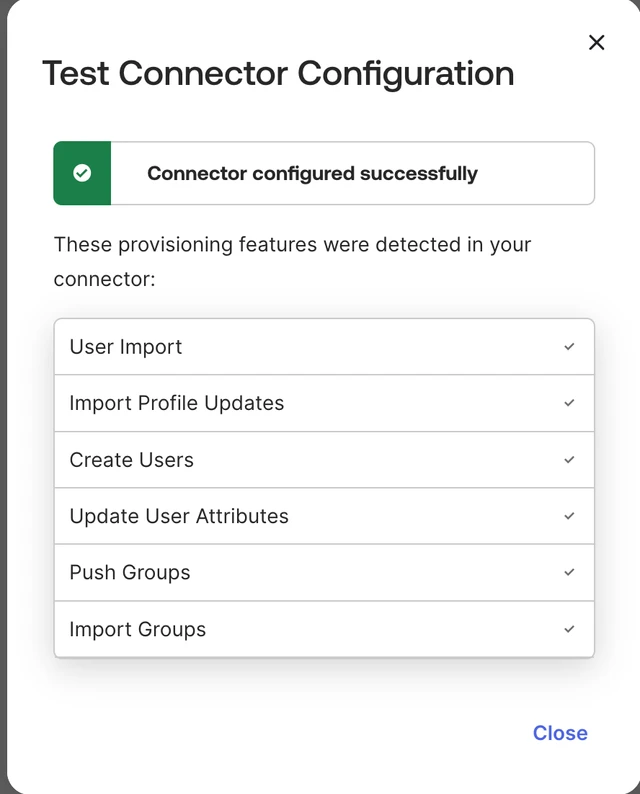Screen dimensions: 640x794
Task: Select the User Import feature label
Action: coord(126,347)
